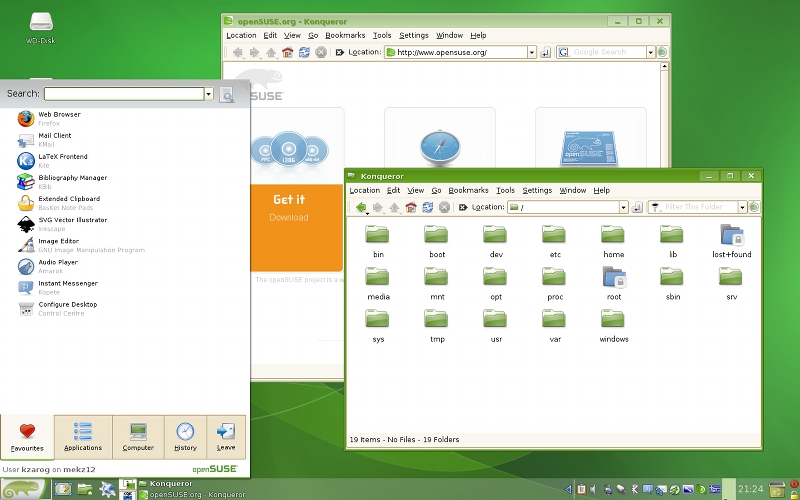The image size is (800, 500).
Task: Click the Stop icon in file manager Konqueror
Action: point(444,207)
